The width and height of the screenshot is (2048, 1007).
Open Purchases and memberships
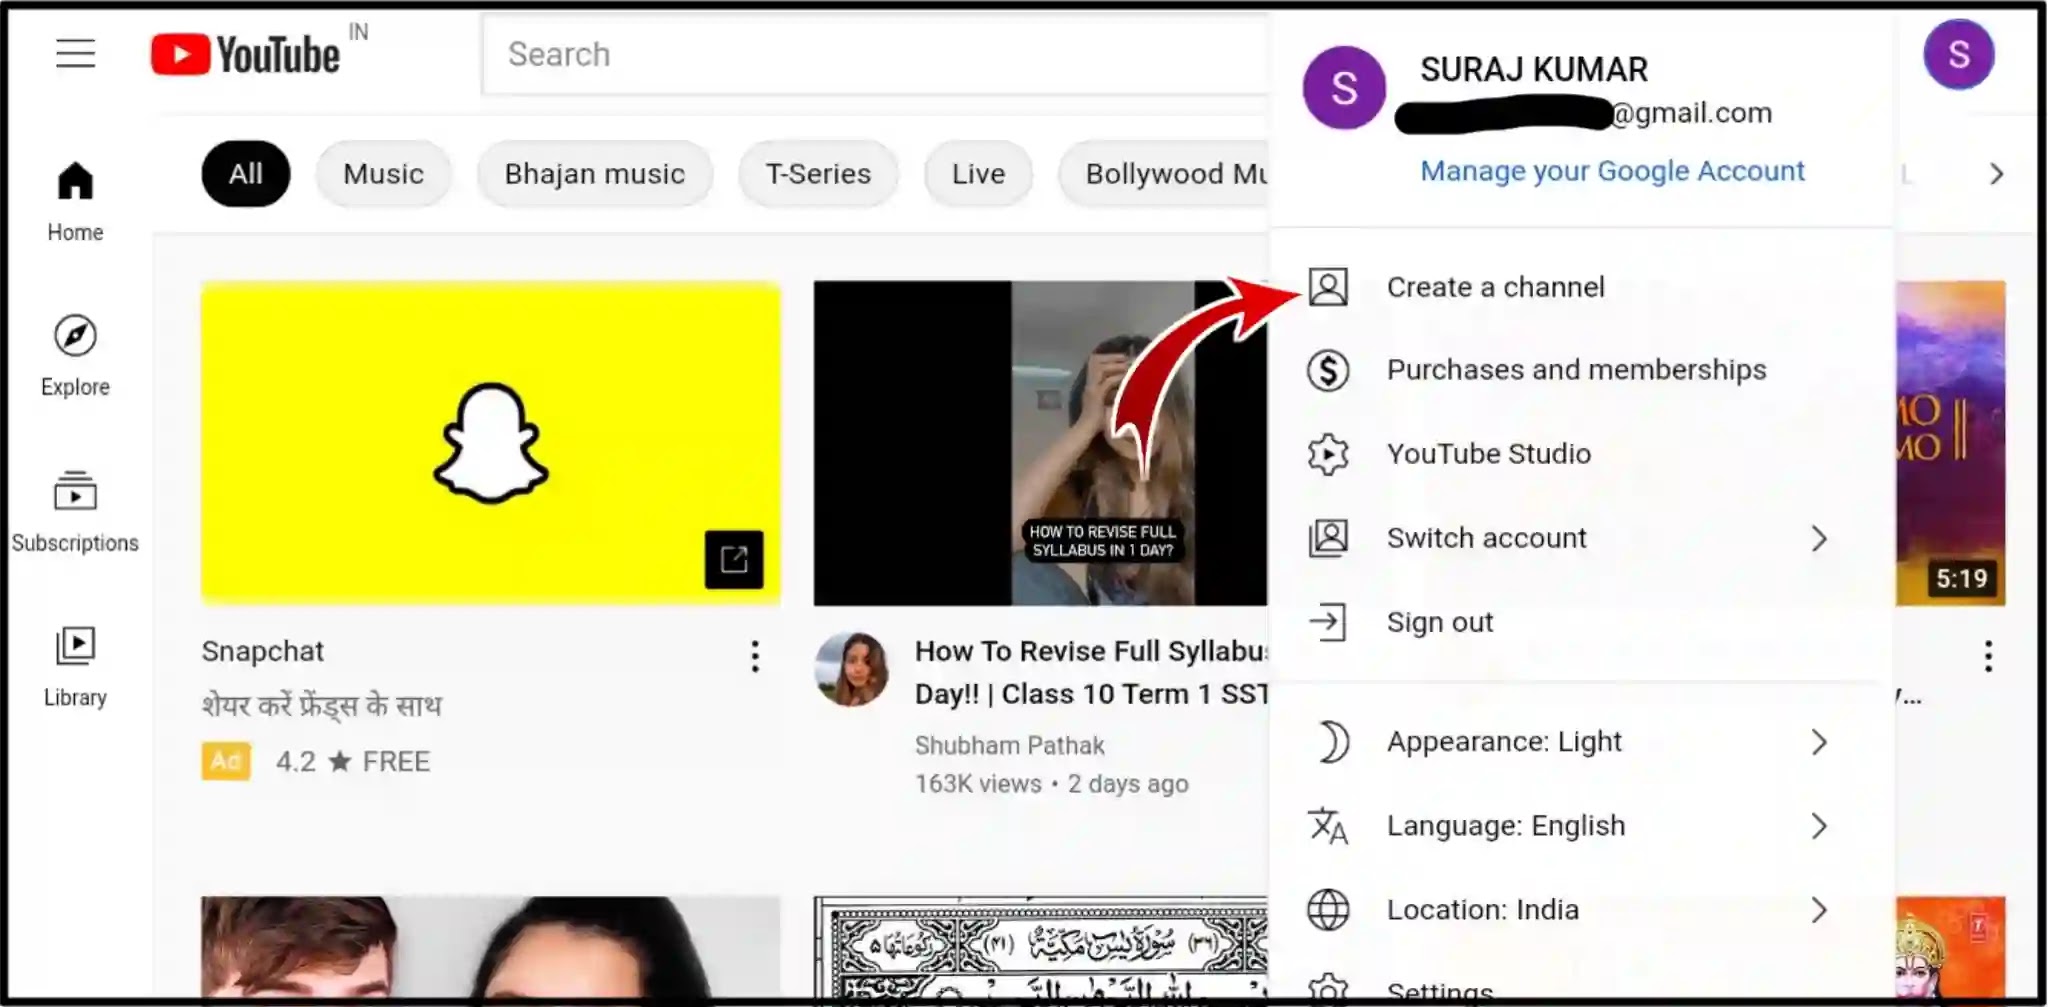click(x=1580, y=371)
